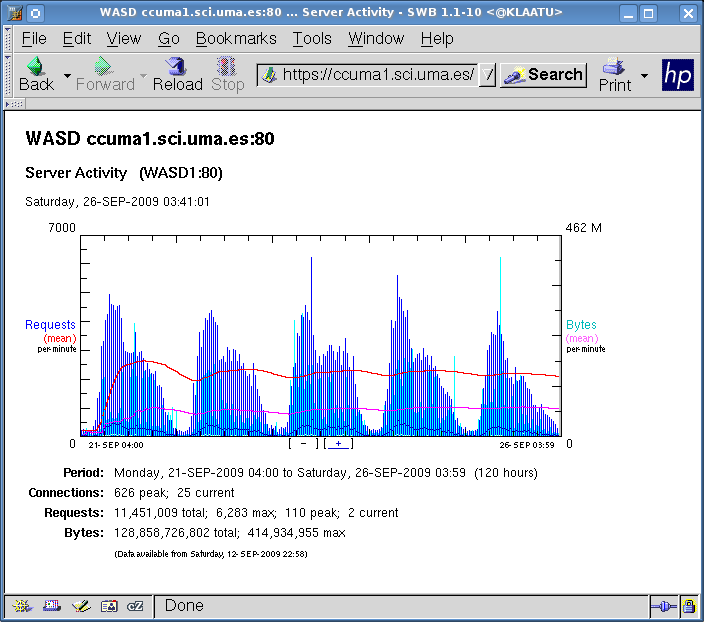Collapse the navigation toolbar grippy handle
704x622 pixels.
[8, 75]
